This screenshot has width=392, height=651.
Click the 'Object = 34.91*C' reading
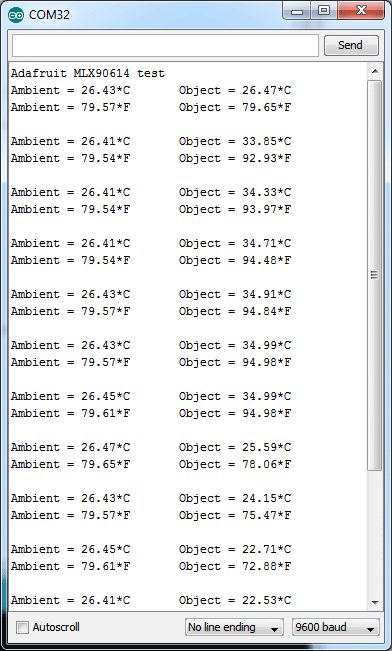[x=235, y=294]
